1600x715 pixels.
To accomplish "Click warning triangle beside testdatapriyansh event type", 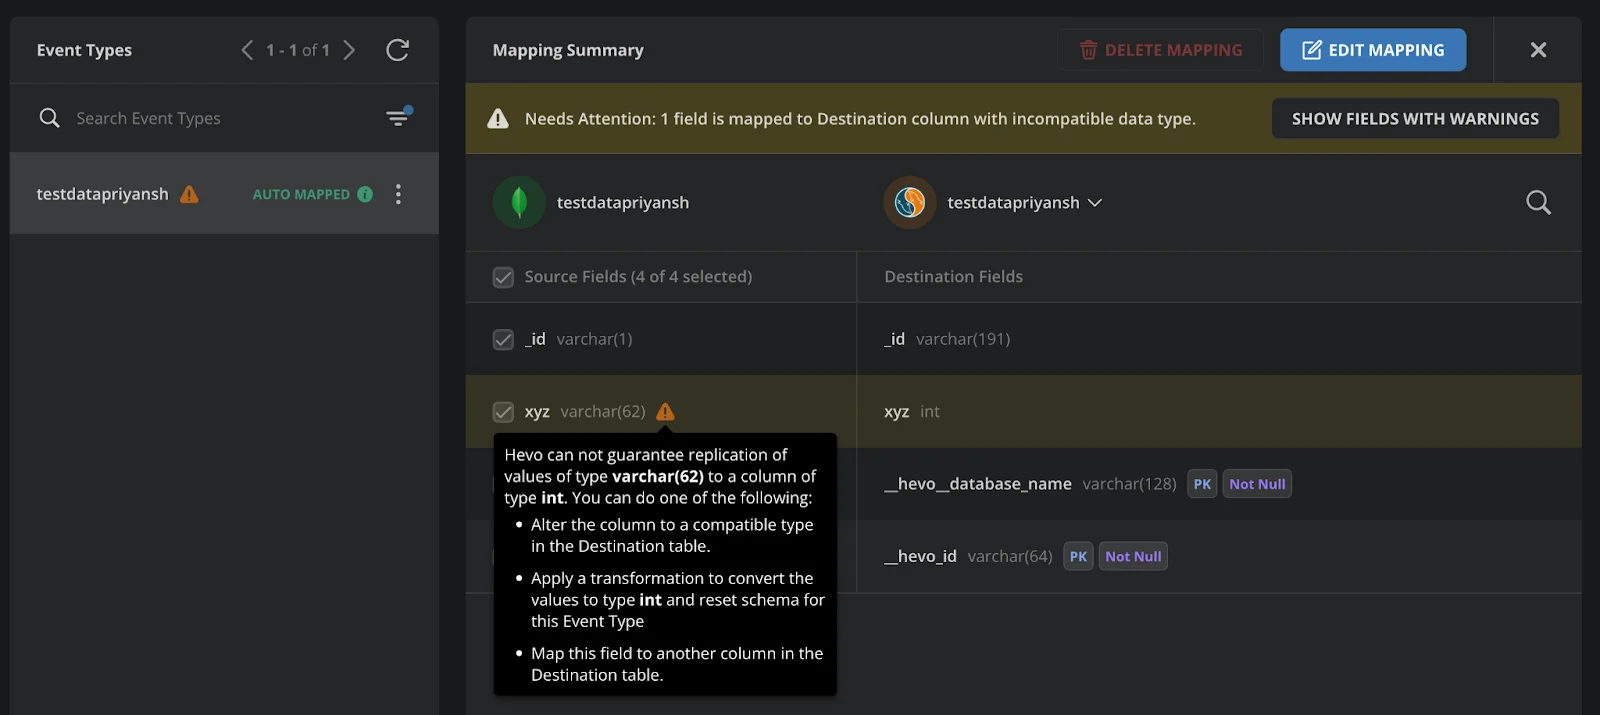I will (189, 194).
